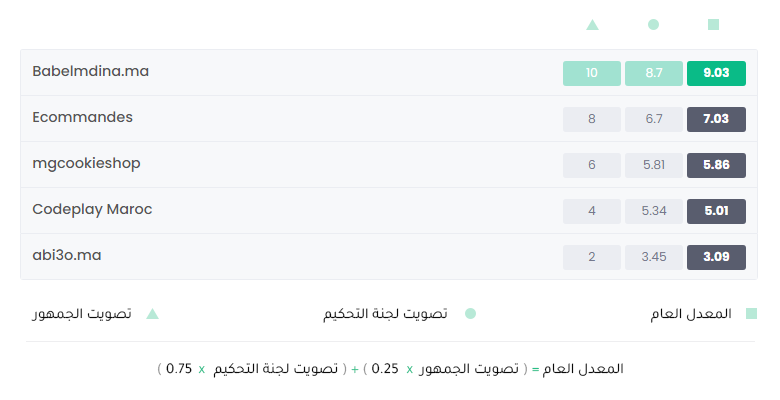The height and width of the screenshot is (400, 780).
Task: Open the Babelmdina.ma entry
Action: (x=91, y=71)
